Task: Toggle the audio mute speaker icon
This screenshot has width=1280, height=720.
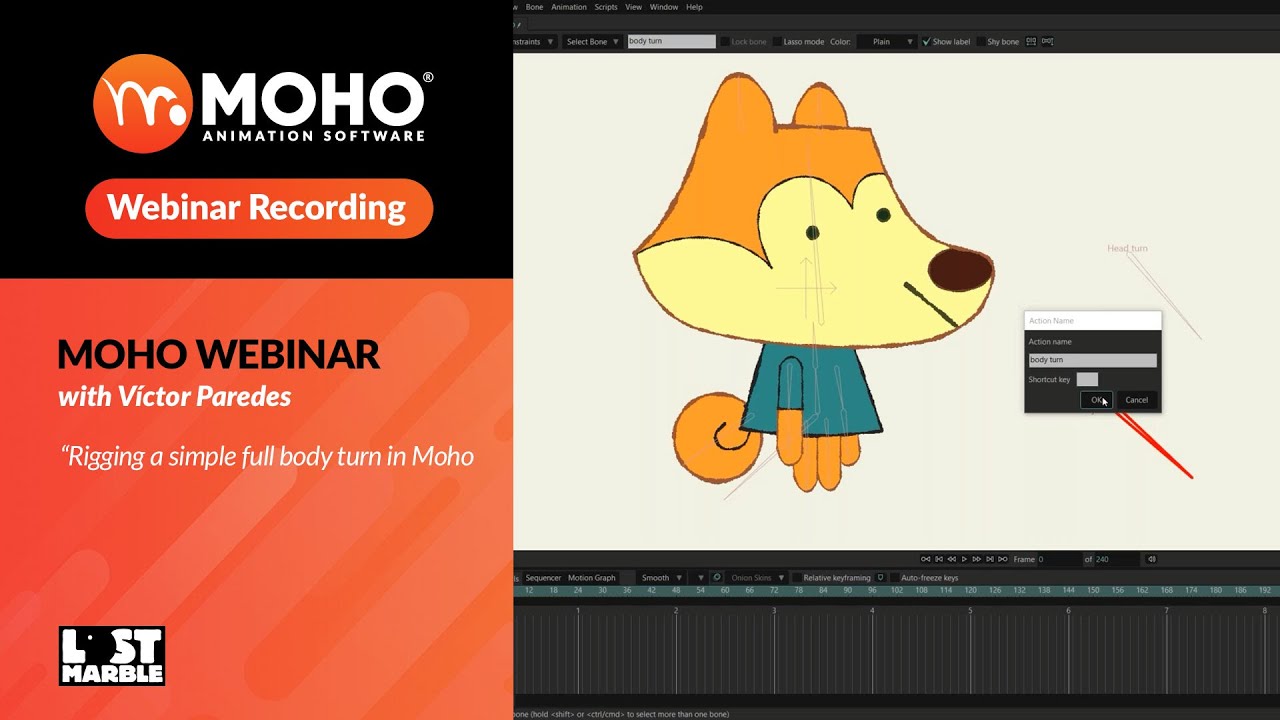Action: click(x=1152, y=559)
